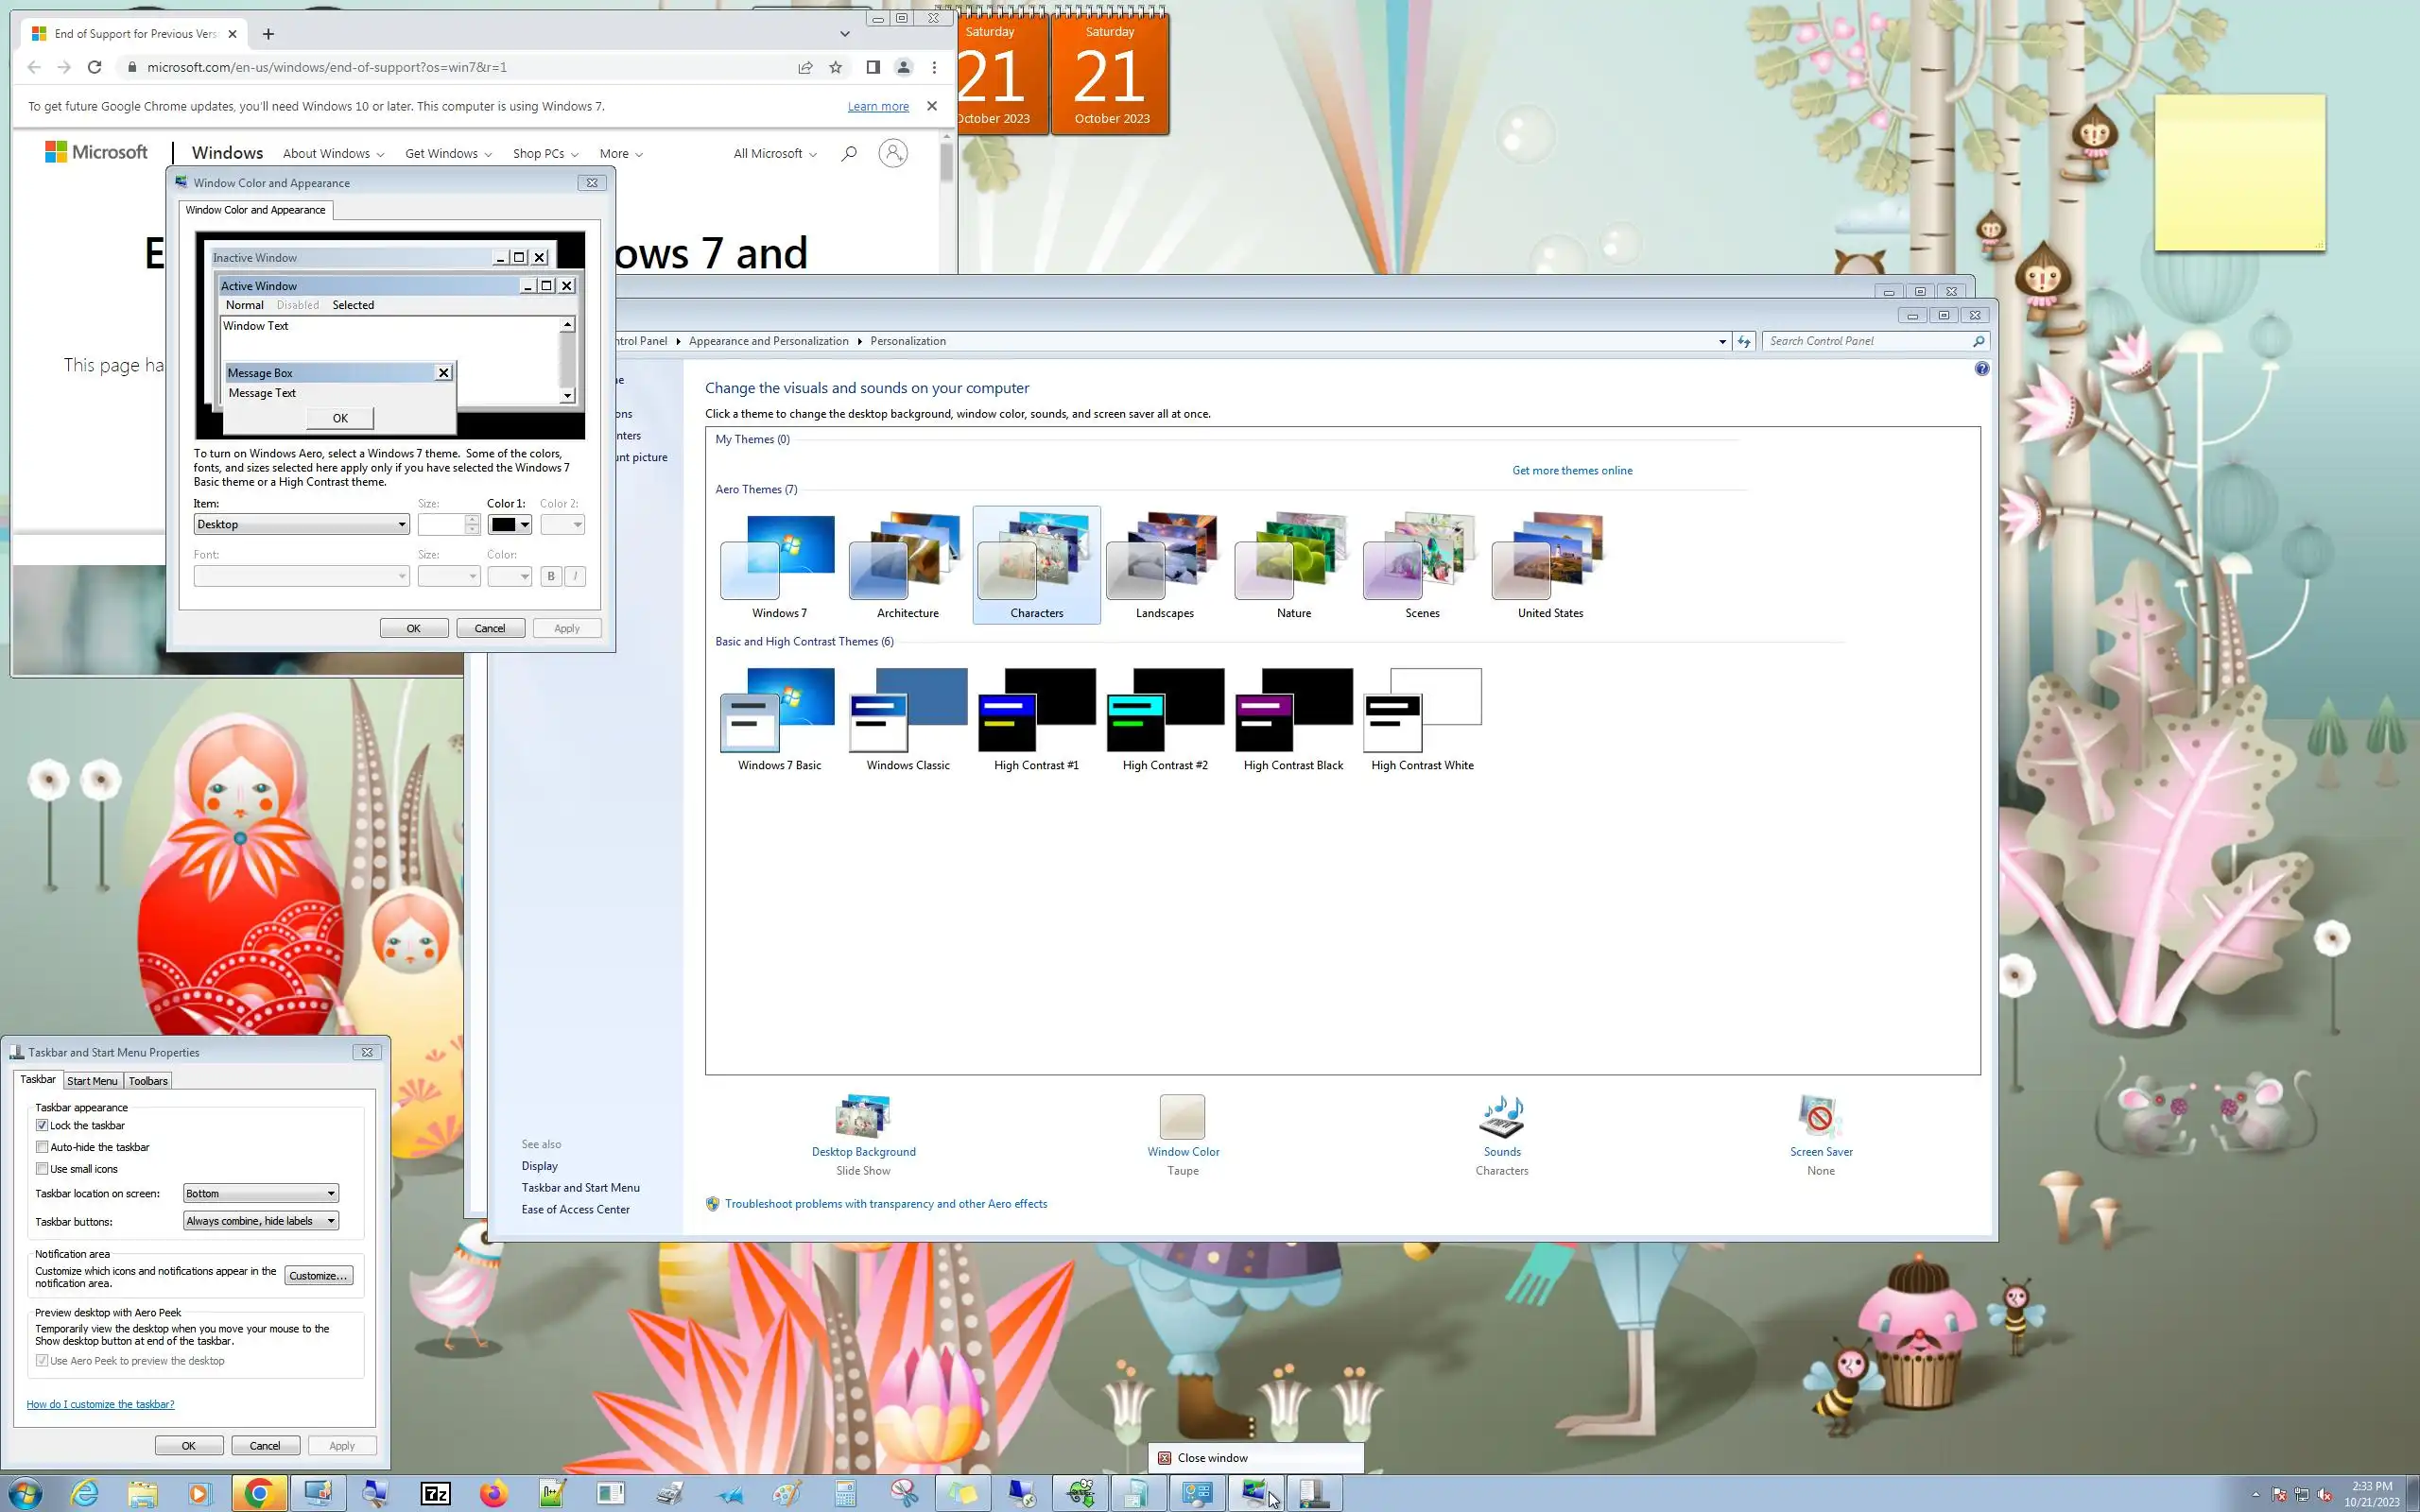
Task: Enable Auto-hide the taskbar
Action: click(x=42, y=1147)
